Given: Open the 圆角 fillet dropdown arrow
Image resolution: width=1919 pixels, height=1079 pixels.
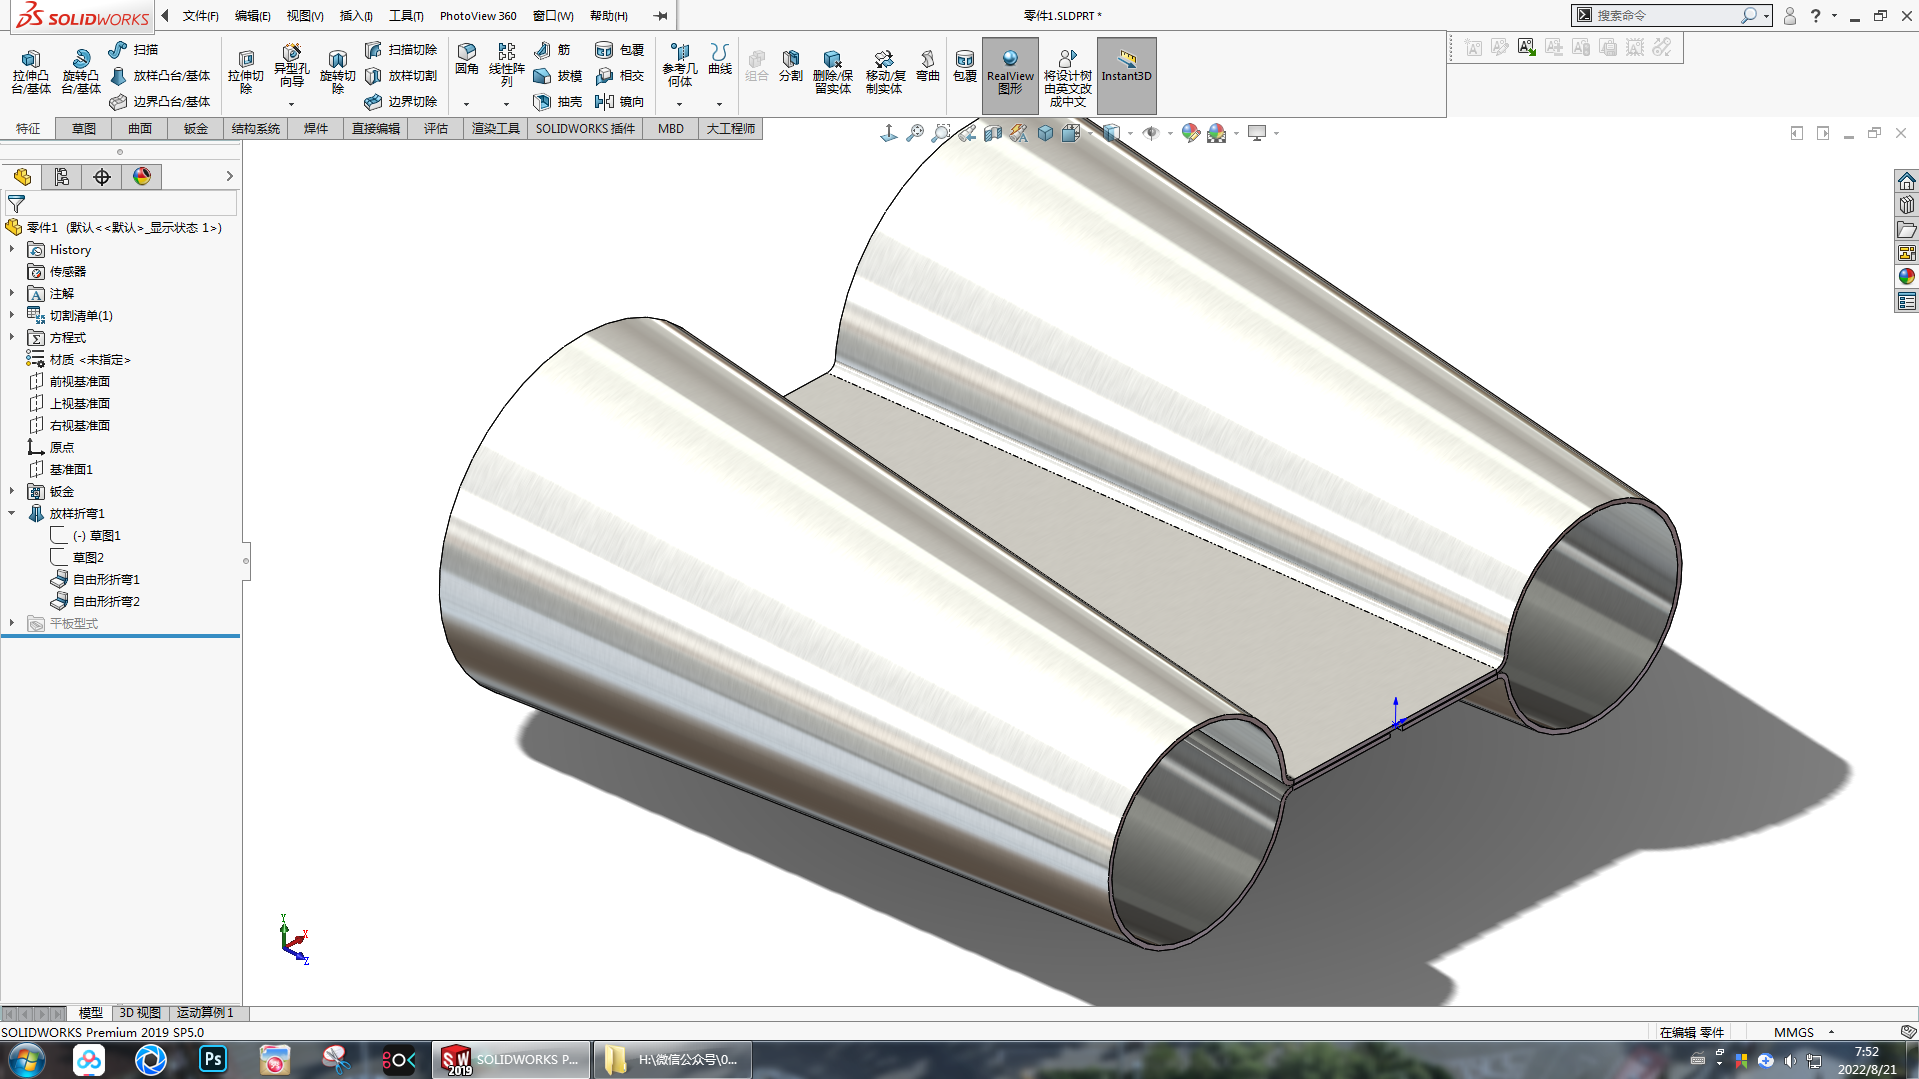Looking at the screenshot, I should point(466,104).
